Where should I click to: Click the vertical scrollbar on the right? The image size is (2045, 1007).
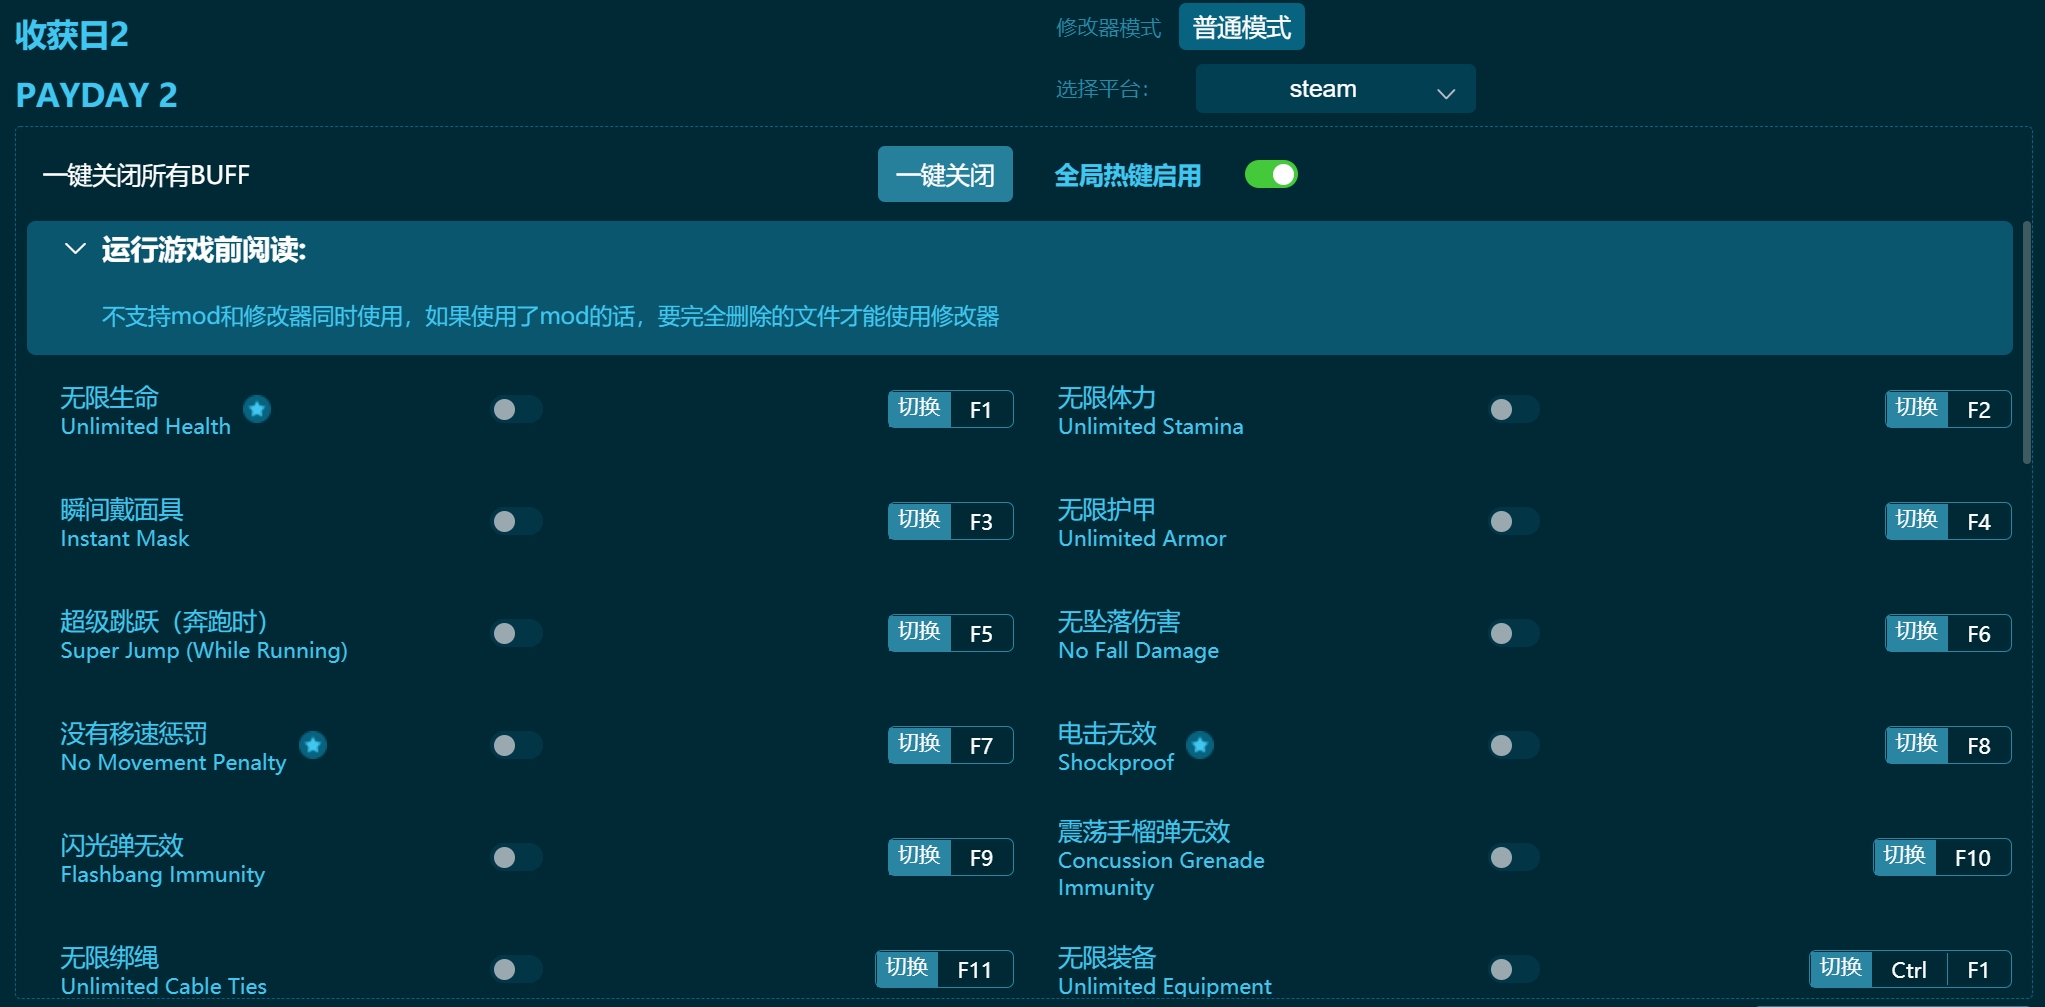[2027, 343]
